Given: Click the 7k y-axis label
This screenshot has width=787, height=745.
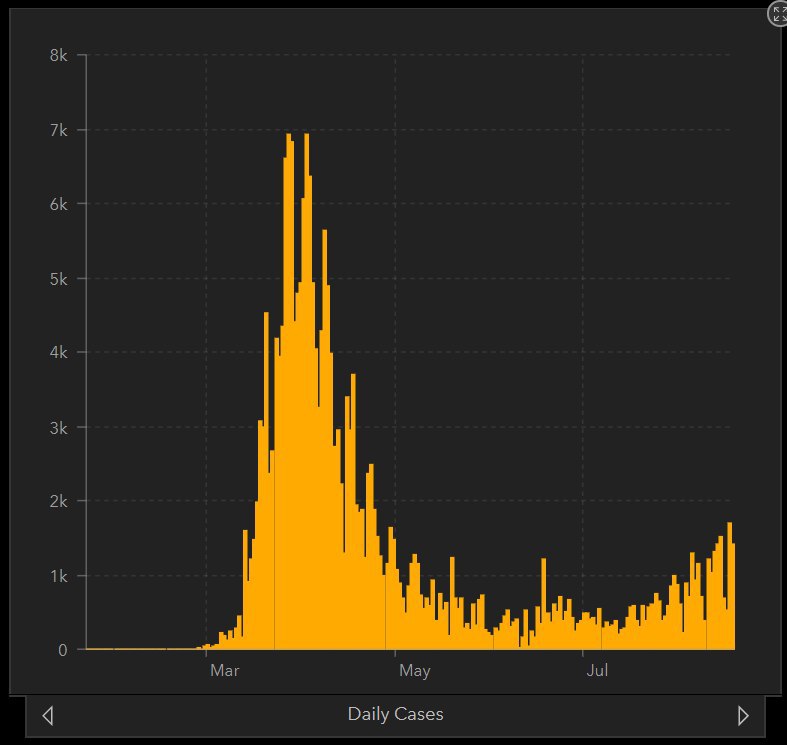Looking at the screenshot, I should [58, 131].
